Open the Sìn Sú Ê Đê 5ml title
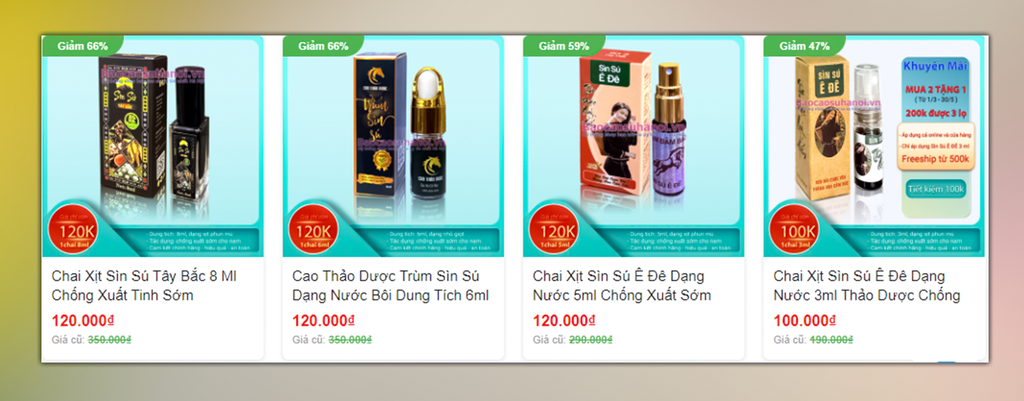The height and width of the screenshot is (401, 1024). pyautogui.click(x=622, y=285)
